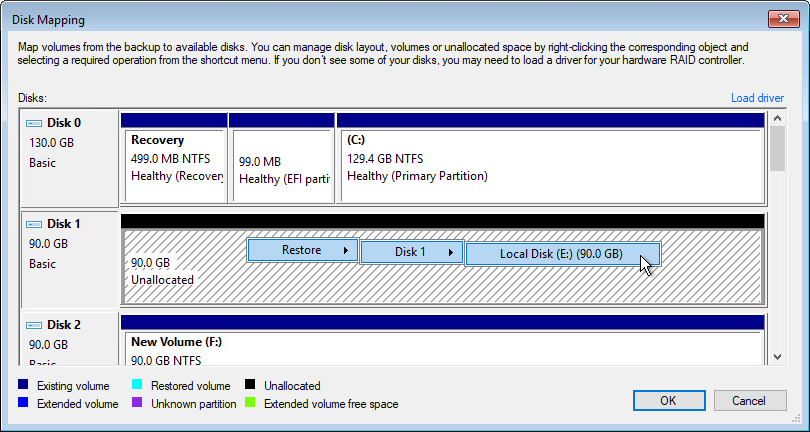Image resolution: width=810 pixels, height=432 pixels.
Task: Click the Disk 1 submenu arrow
Action: [450, 253]
